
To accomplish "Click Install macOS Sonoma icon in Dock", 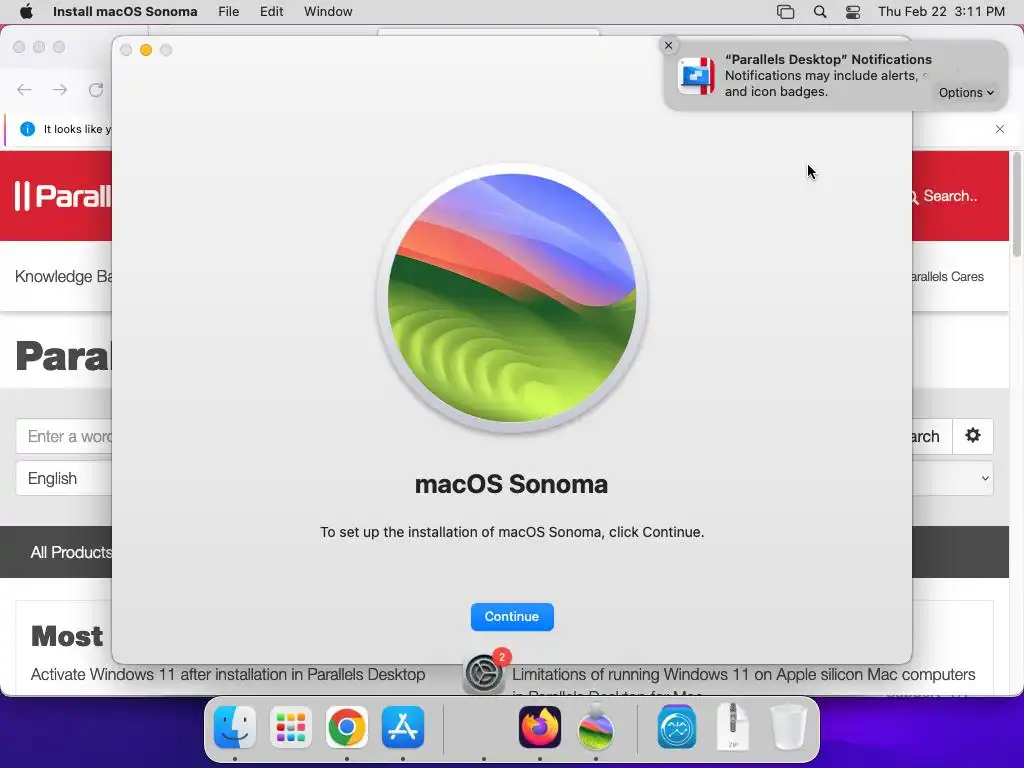I will (596, 727).
